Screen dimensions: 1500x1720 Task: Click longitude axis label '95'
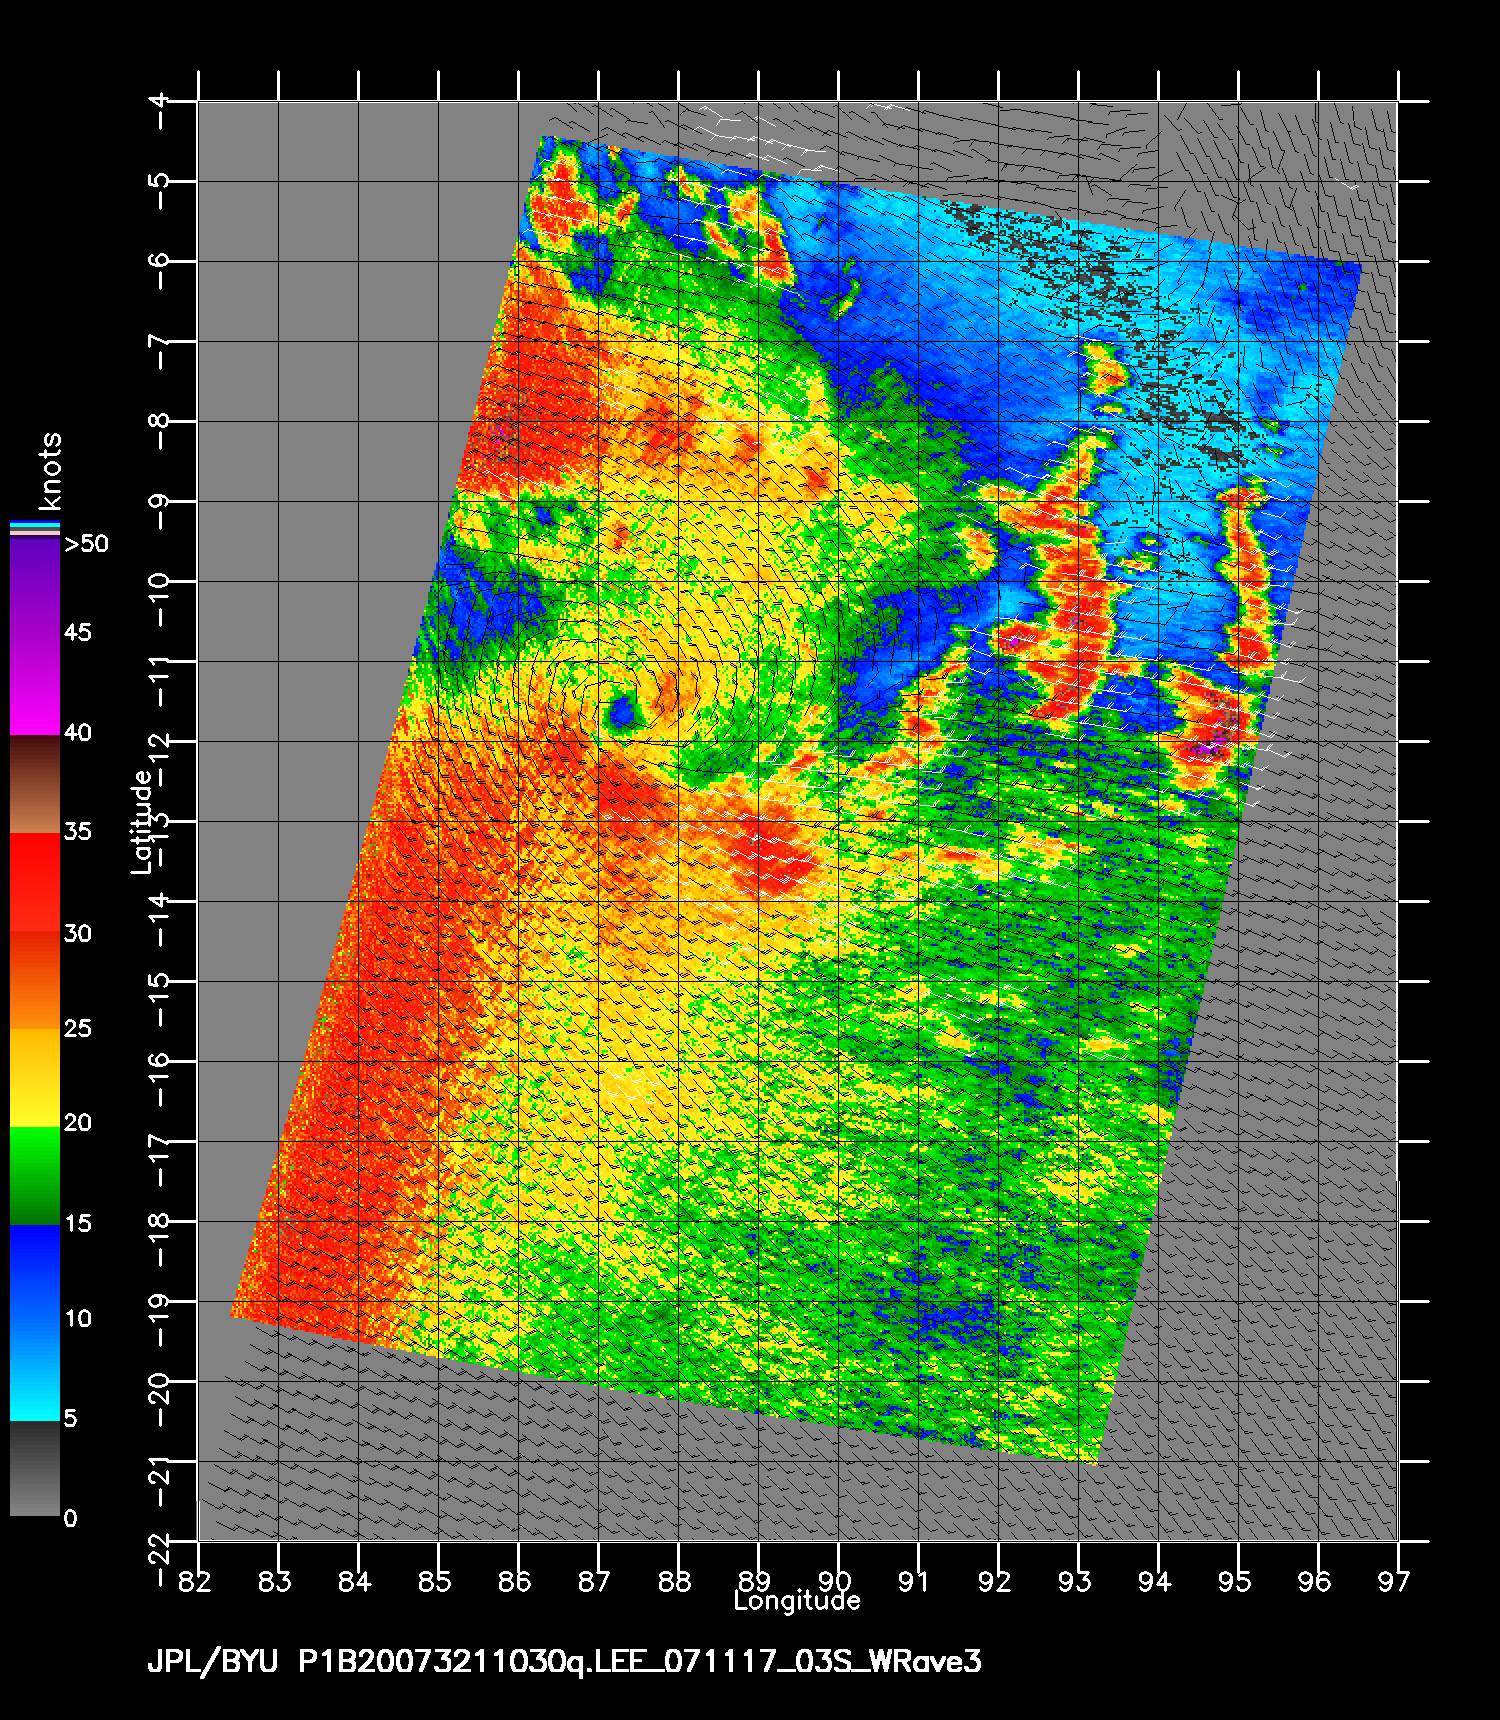coord(1235,1581)
